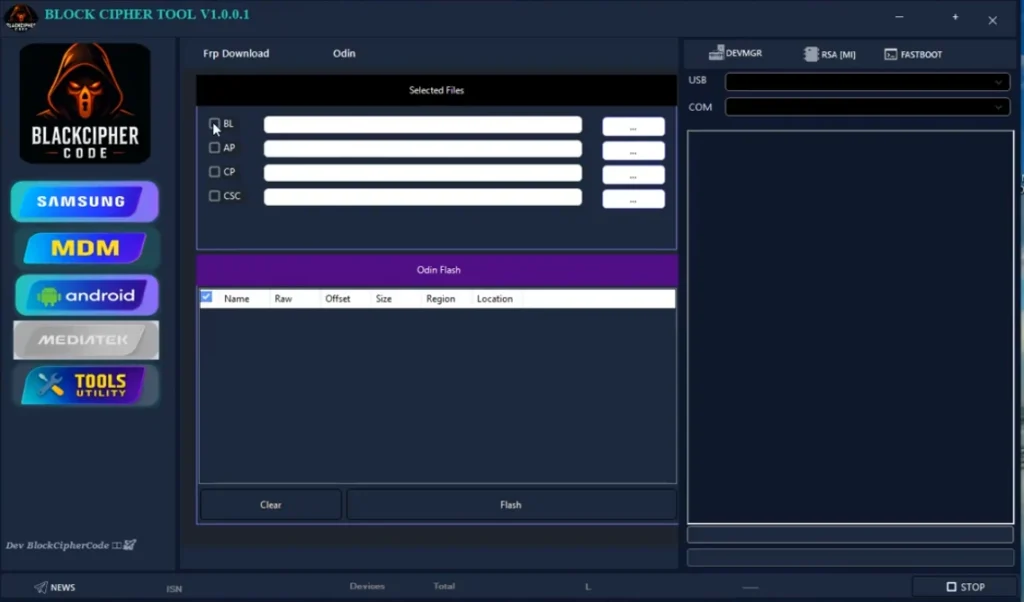
Task: Start flashing with the Flash button
Action: (510, 504)
